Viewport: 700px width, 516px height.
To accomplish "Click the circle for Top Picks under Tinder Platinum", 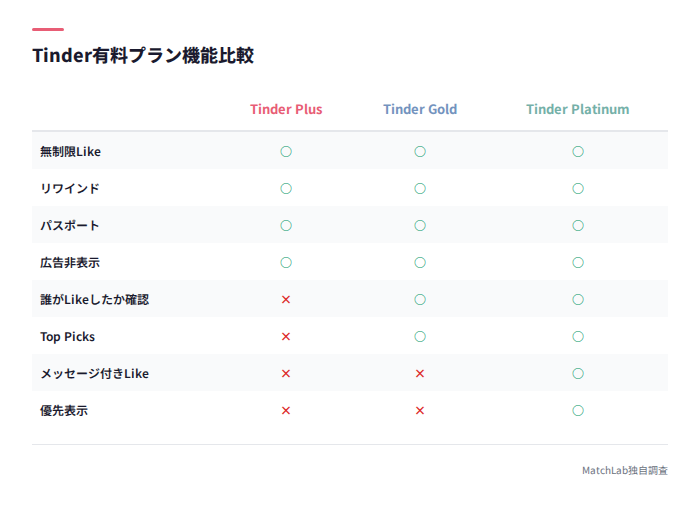I will point(578,337).
